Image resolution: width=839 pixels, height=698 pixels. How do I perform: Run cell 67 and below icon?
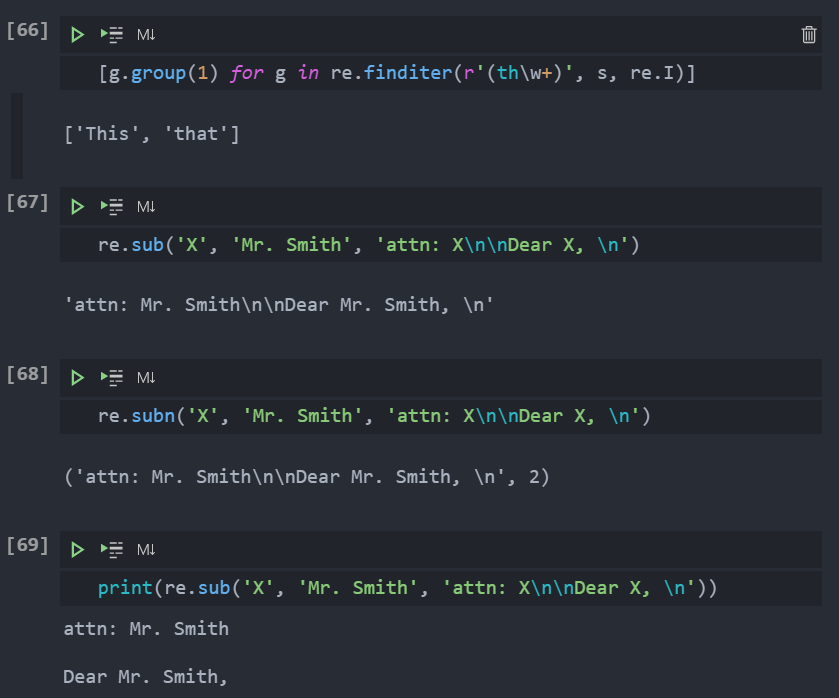tap(111, 207)
